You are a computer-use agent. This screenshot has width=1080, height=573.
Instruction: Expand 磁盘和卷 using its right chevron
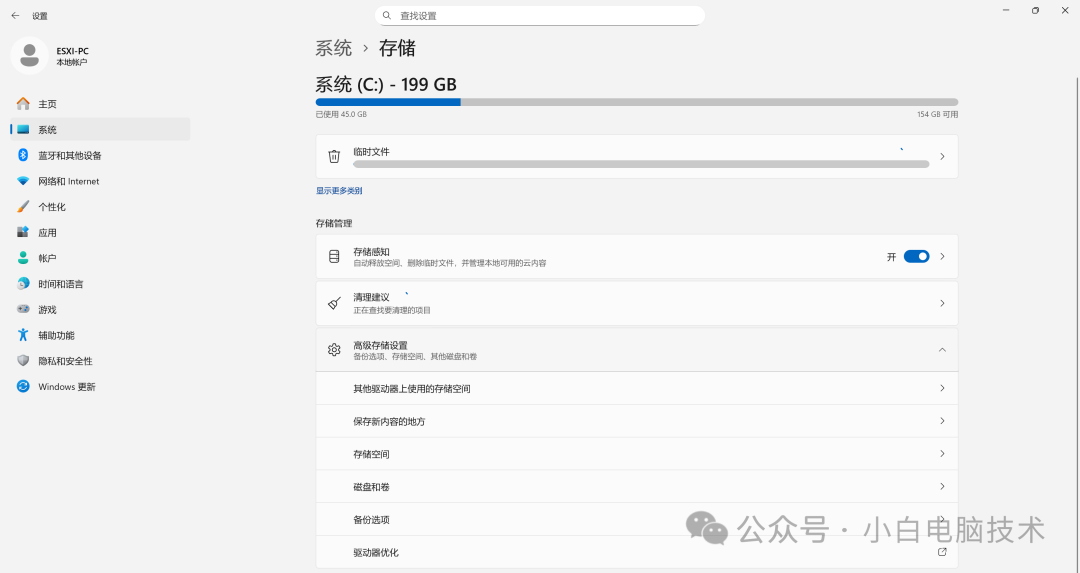point(941,487)
